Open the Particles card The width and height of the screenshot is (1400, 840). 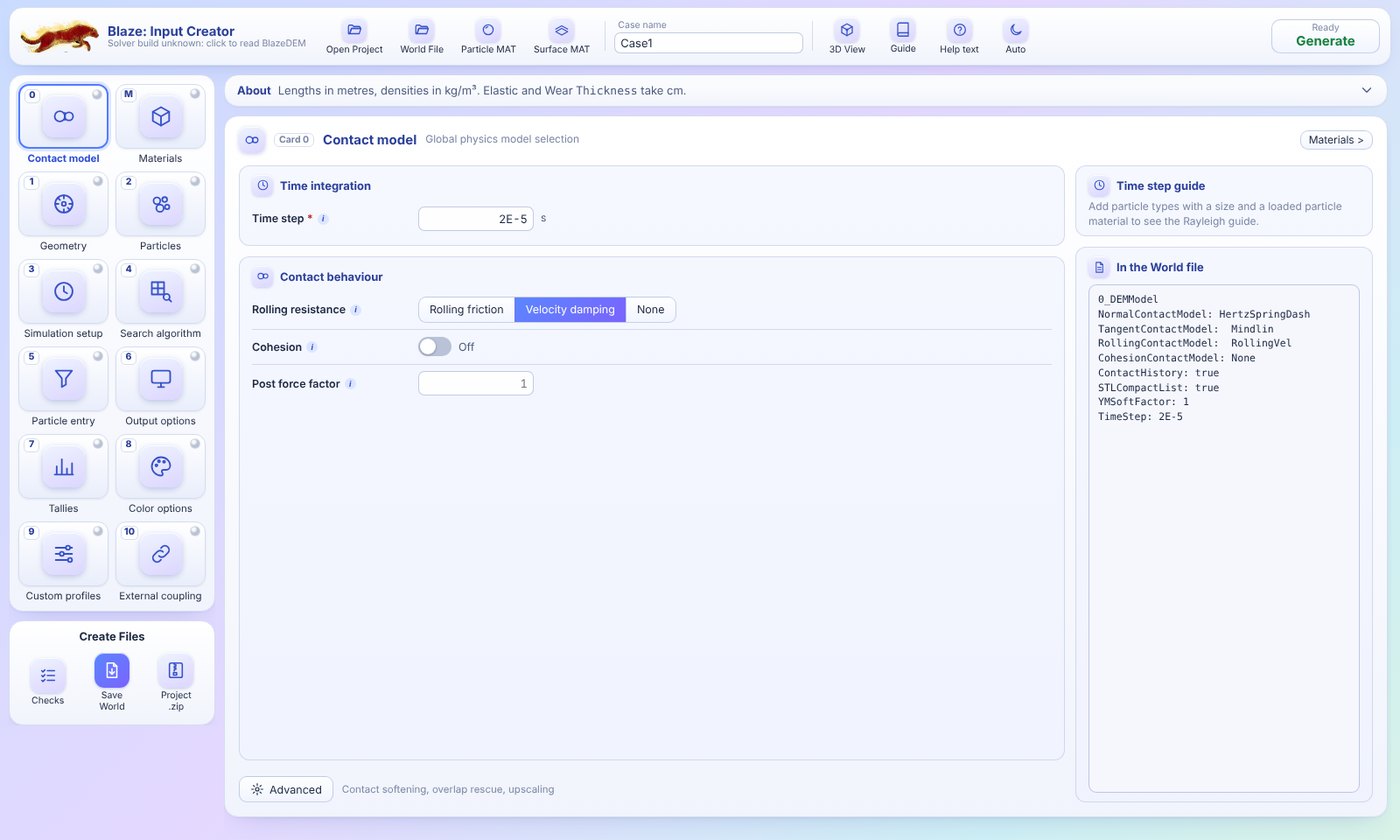pyautogui.click(x=160, y=204)
